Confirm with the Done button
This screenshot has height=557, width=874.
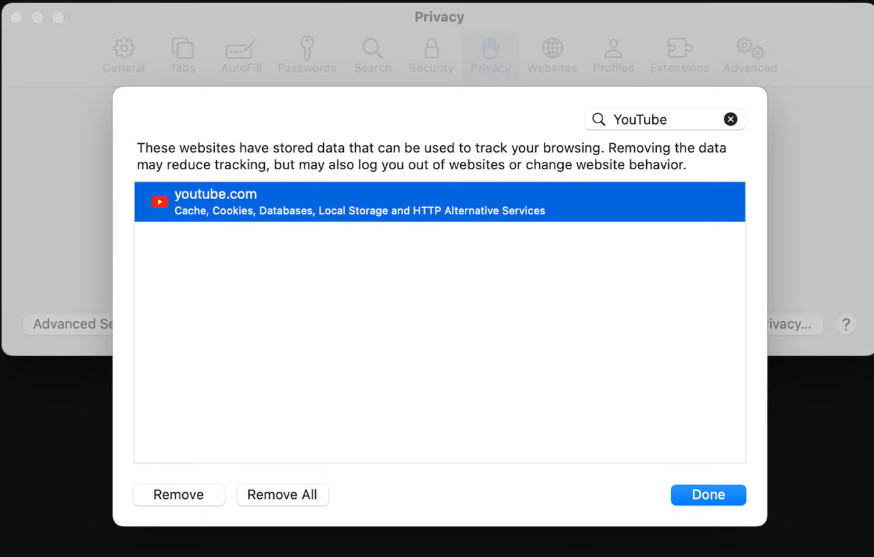click(x=708, y=495)
